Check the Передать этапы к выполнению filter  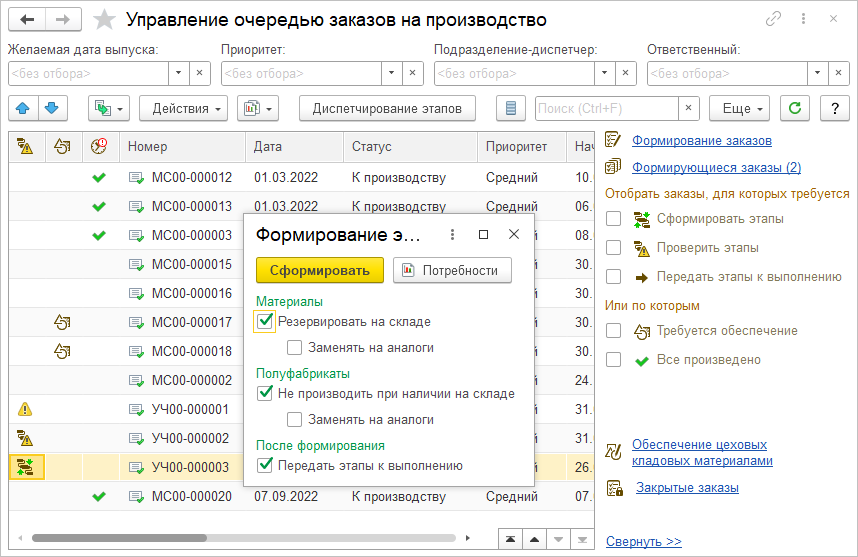613,277
